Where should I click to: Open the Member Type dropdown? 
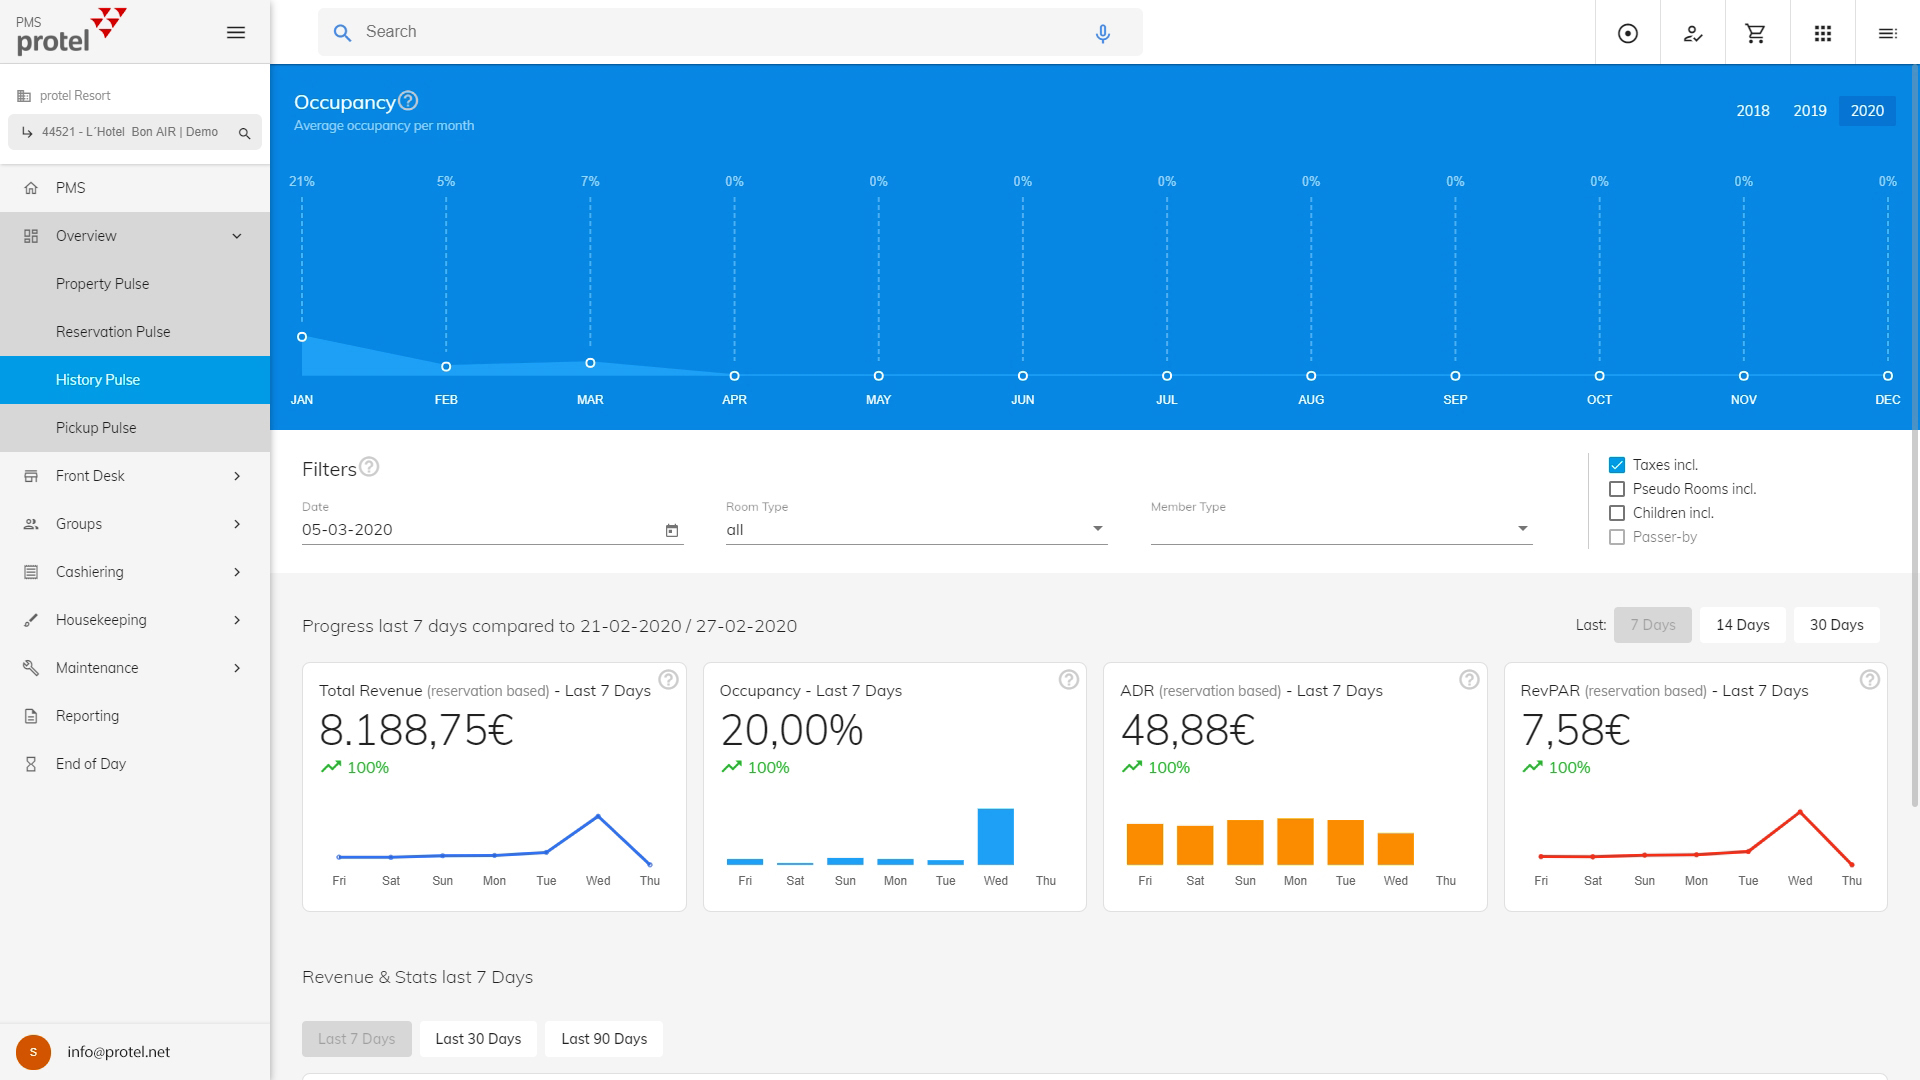pyautogui.click(x=1340, y=529)
